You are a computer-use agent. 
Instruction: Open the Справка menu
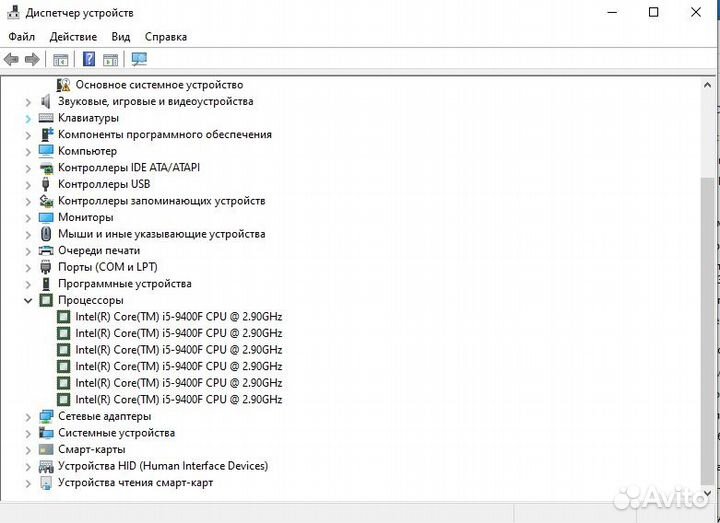166,37
